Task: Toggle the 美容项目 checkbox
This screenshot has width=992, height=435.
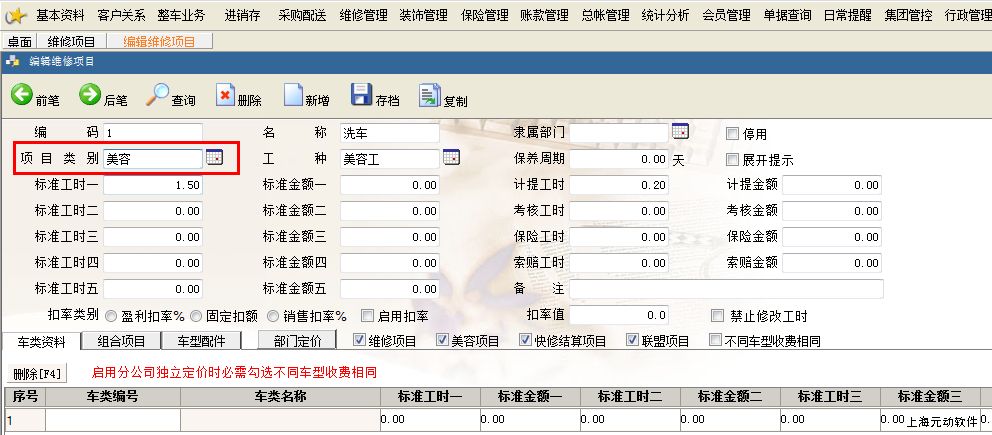Action: tap(443, 340)
